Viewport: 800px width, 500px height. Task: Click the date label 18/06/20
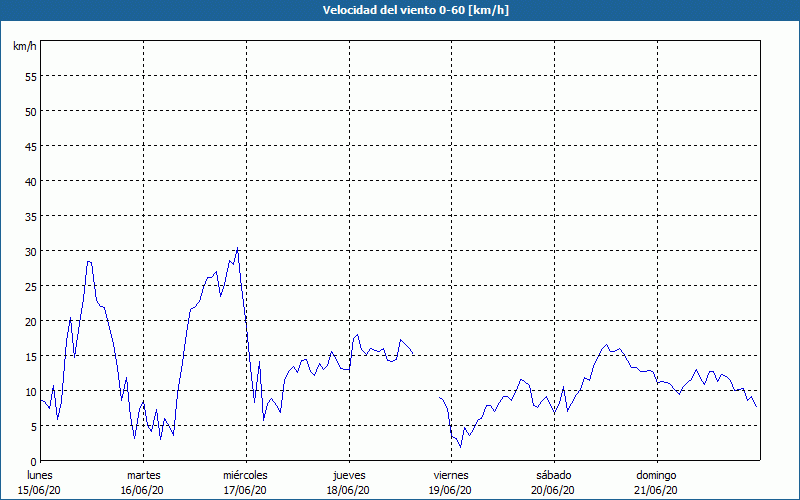(x=348, y=490)
